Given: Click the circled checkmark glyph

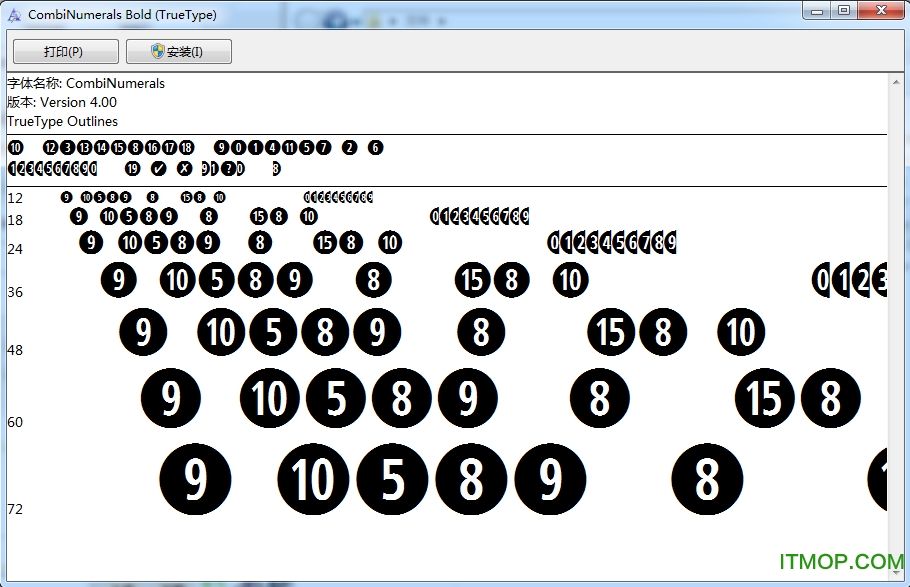Looking at the screenshot, I should point(158,168).
